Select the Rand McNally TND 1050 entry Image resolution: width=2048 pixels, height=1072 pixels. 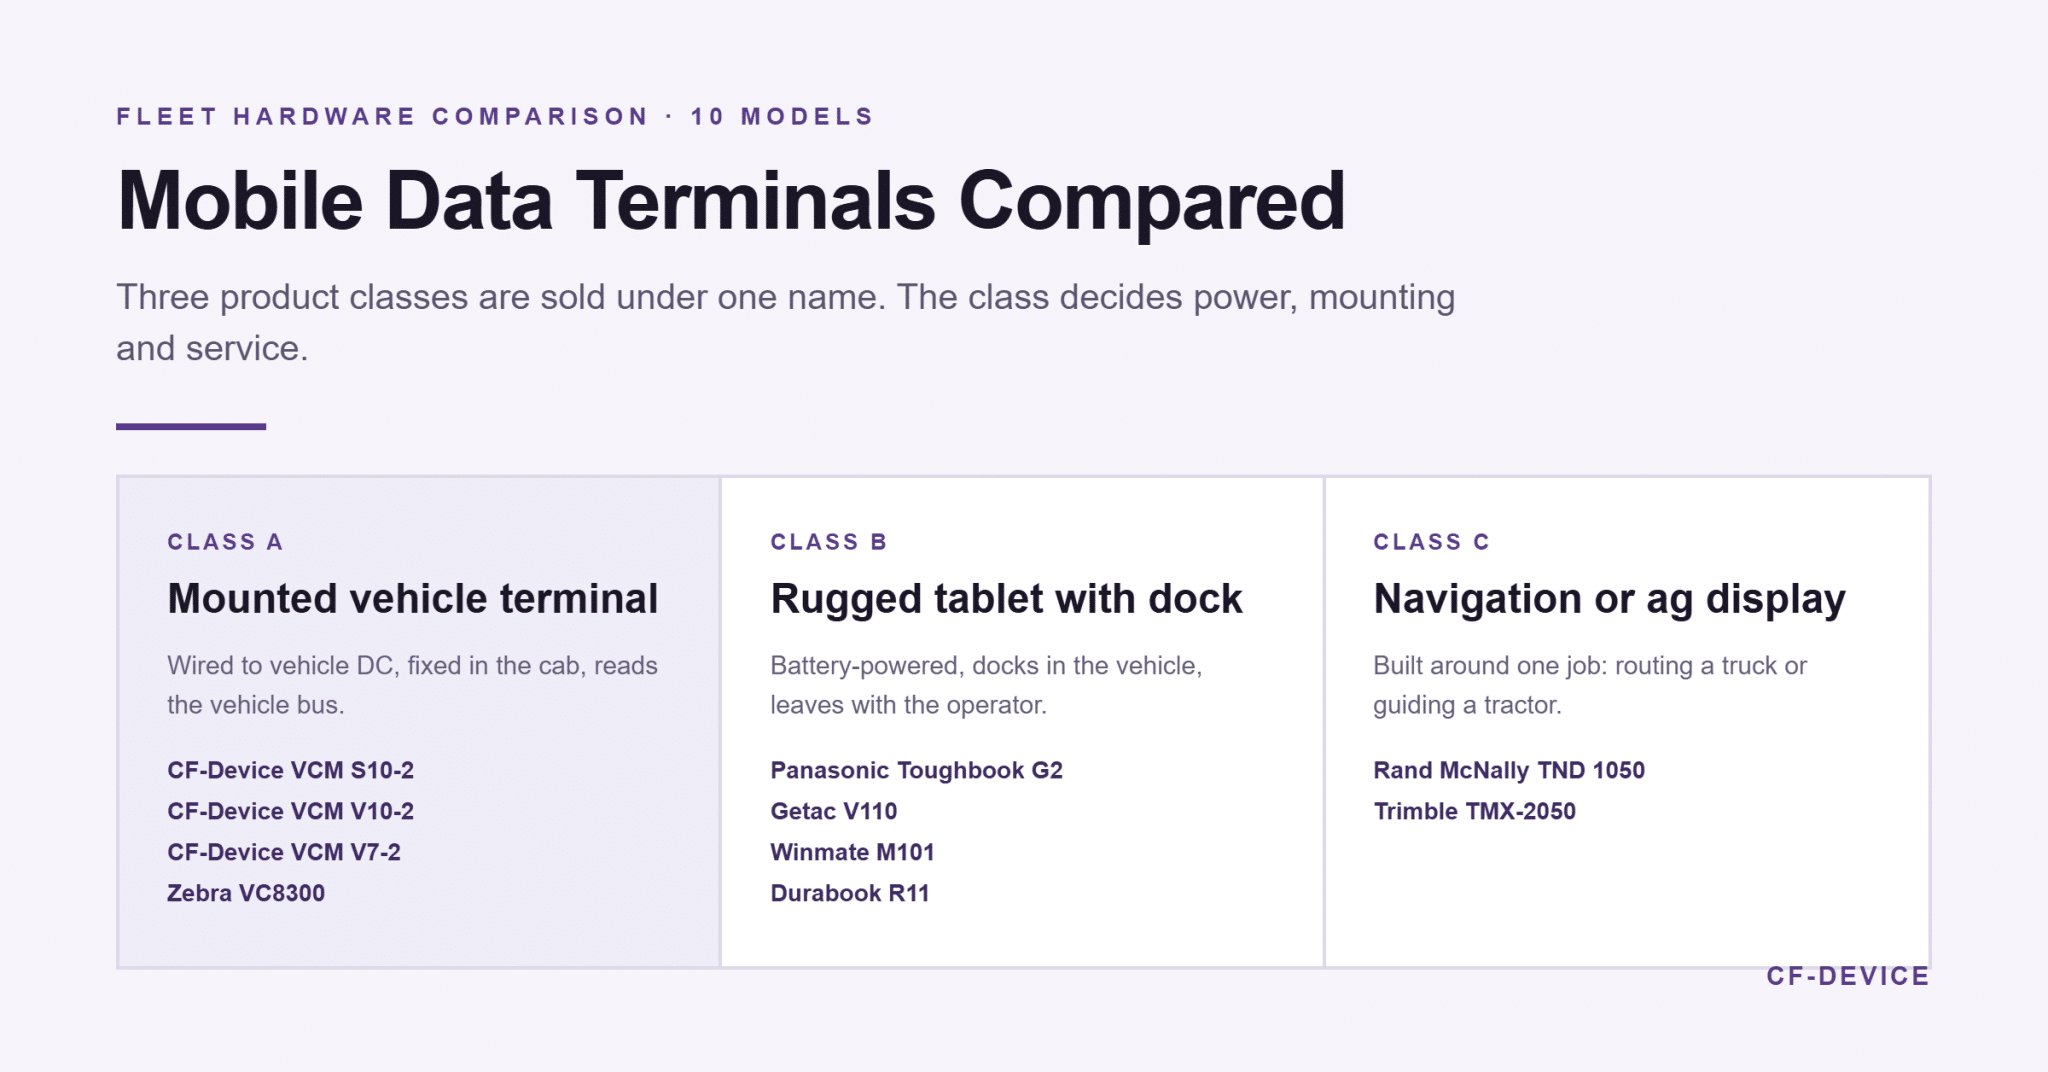pos(1509,770)
